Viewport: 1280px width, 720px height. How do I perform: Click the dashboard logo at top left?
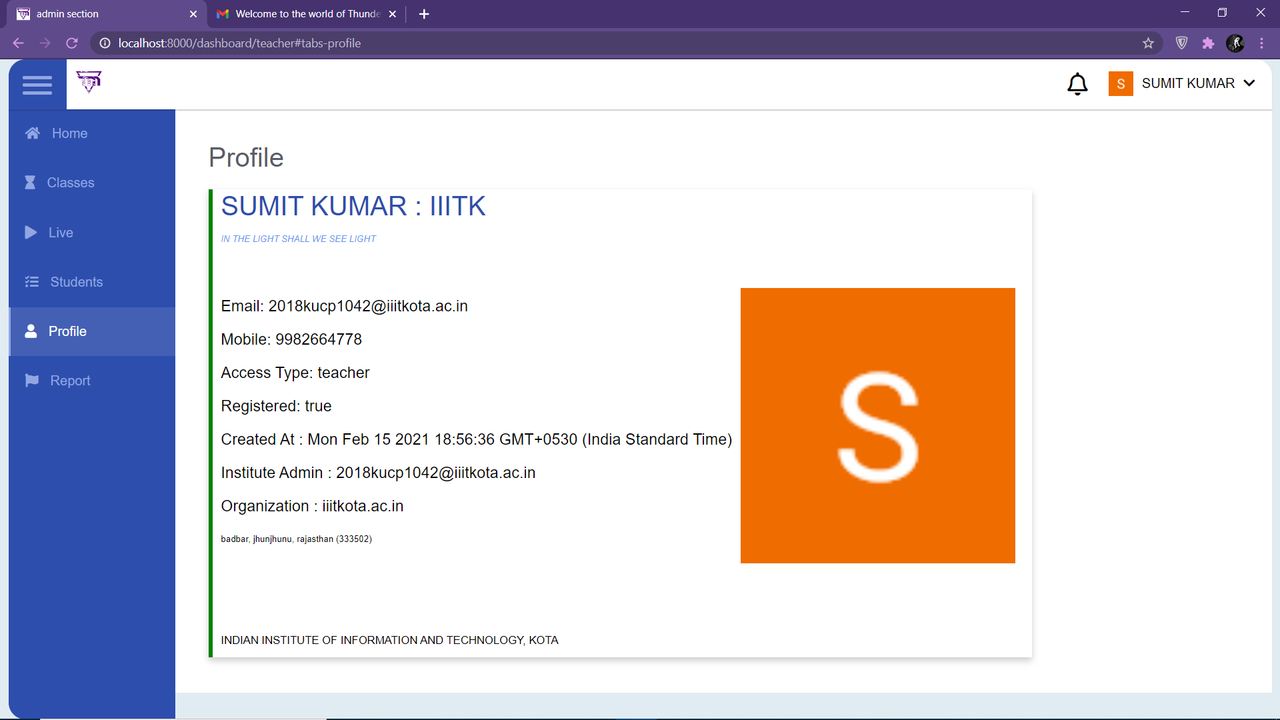(x=88, y=83)
